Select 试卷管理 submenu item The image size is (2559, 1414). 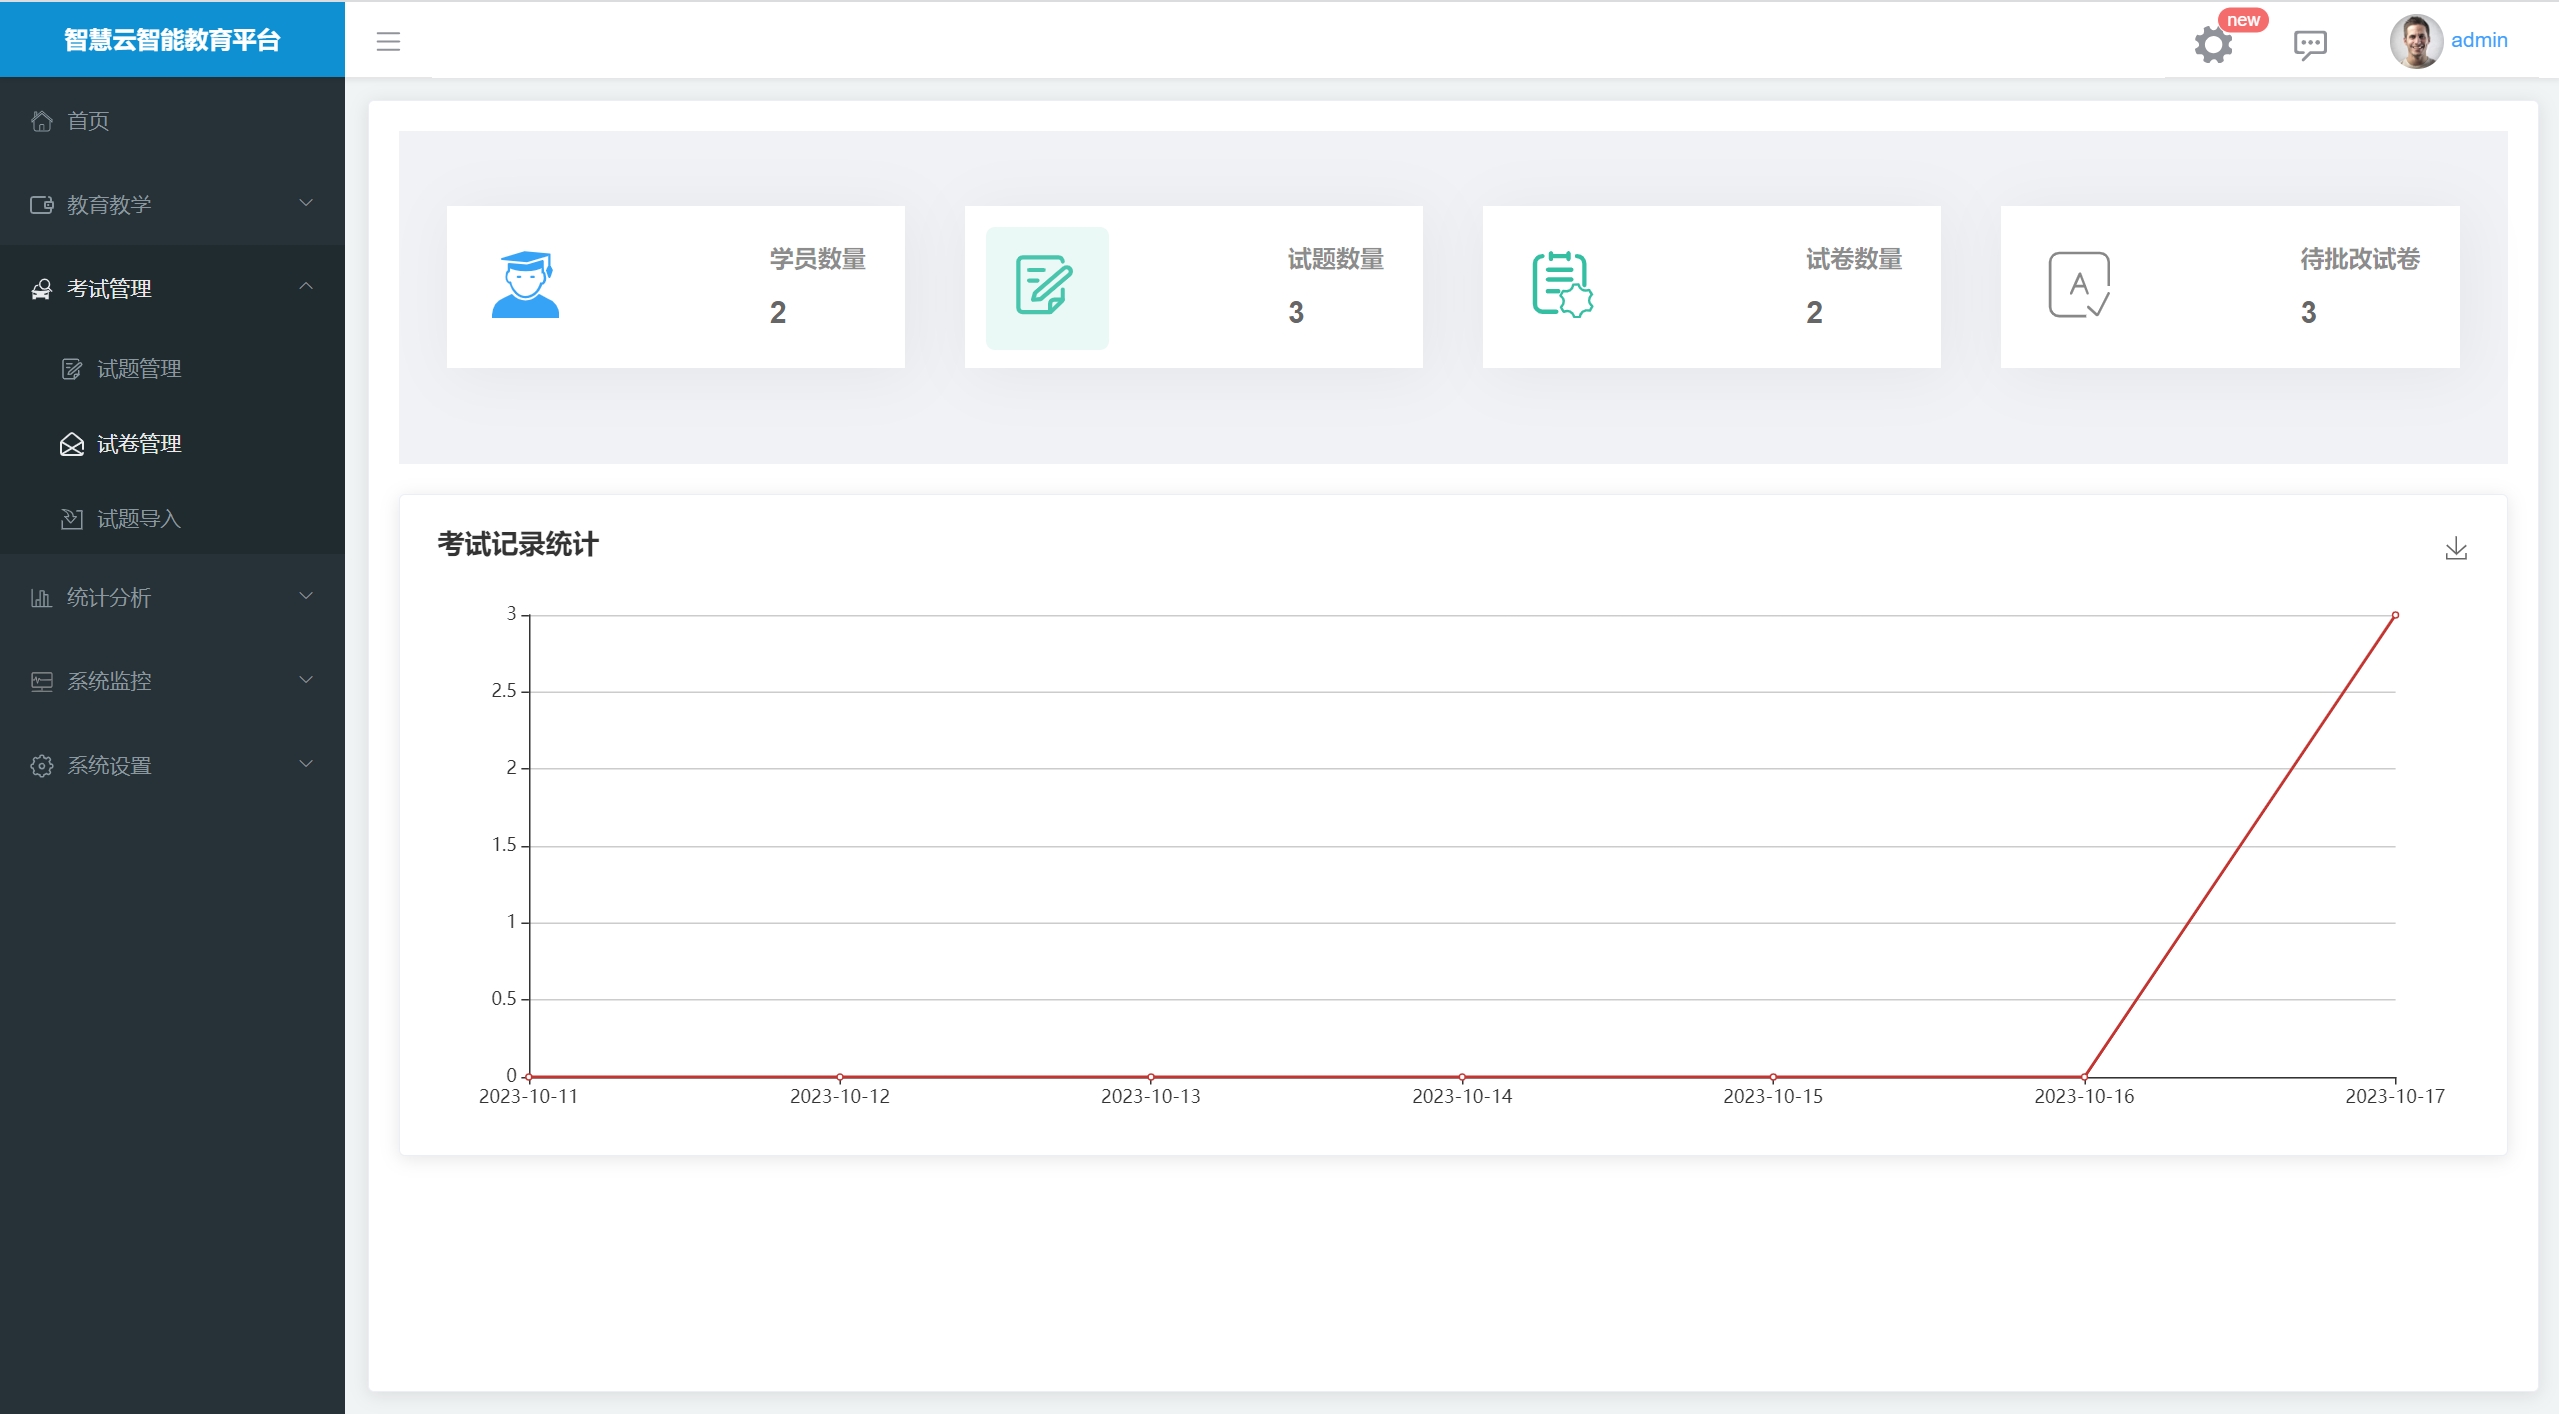click(138, 444)
